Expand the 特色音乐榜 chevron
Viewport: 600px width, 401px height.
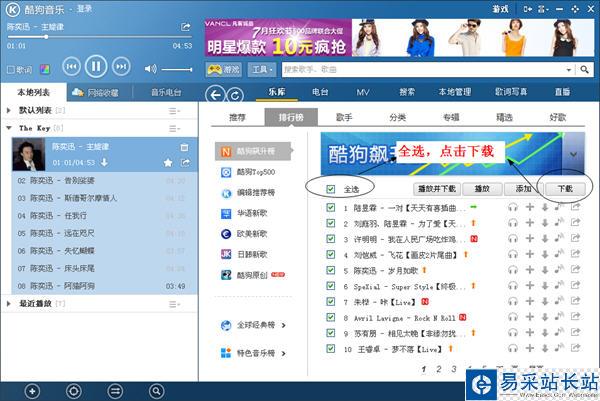284,353
